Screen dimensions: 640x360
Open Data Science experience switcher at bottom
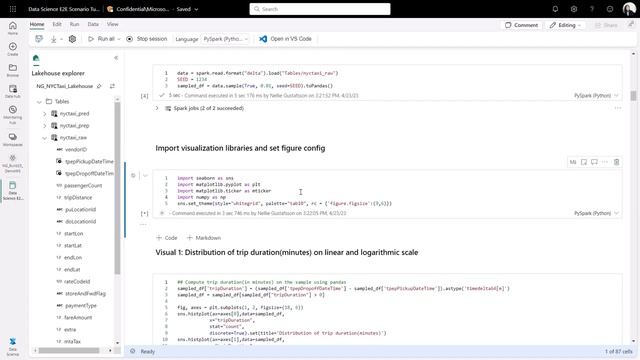pyautogui.click(x=13, y=347)
